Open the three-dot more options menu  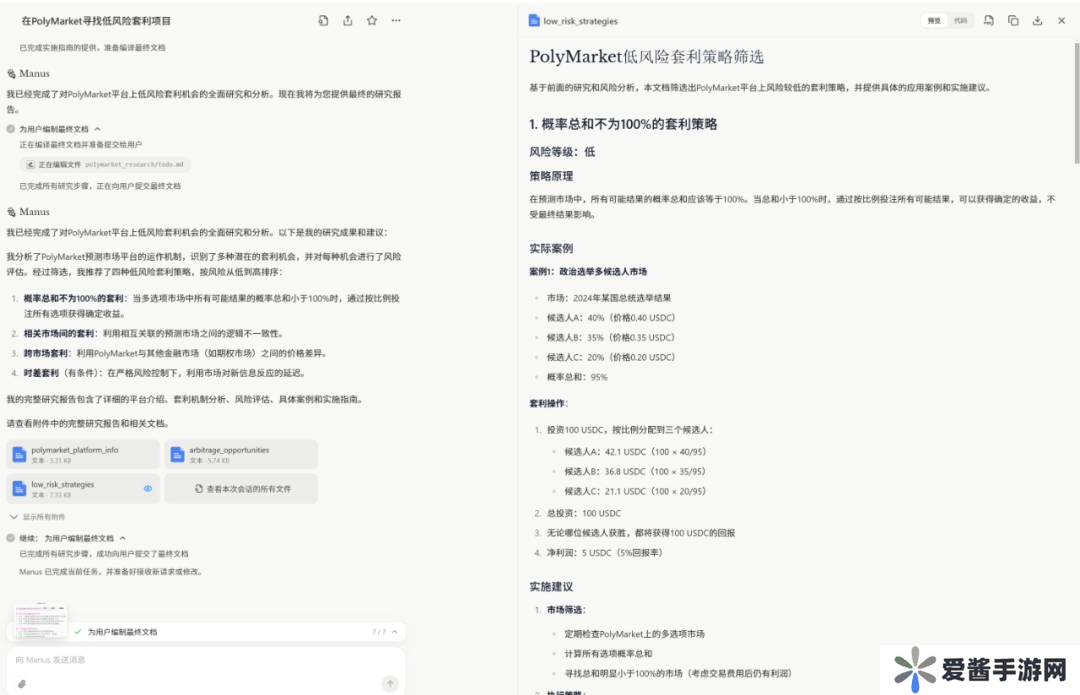(396, 20)
